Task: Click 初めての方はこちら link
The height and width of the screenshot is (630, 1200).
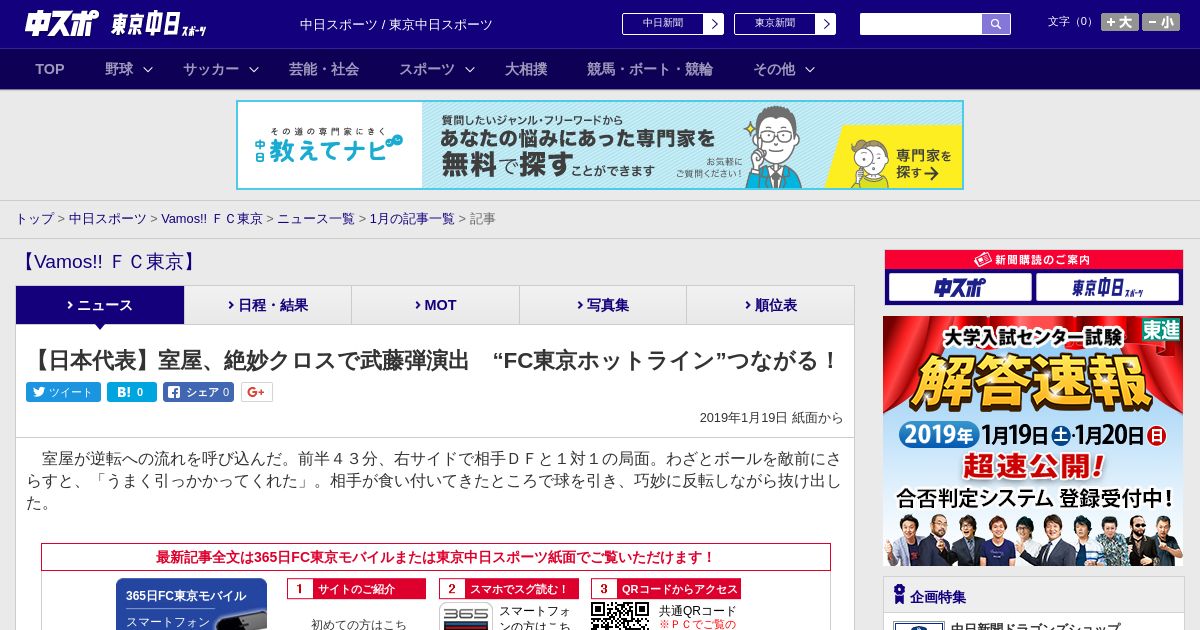Action: click(x=359, y=624)
